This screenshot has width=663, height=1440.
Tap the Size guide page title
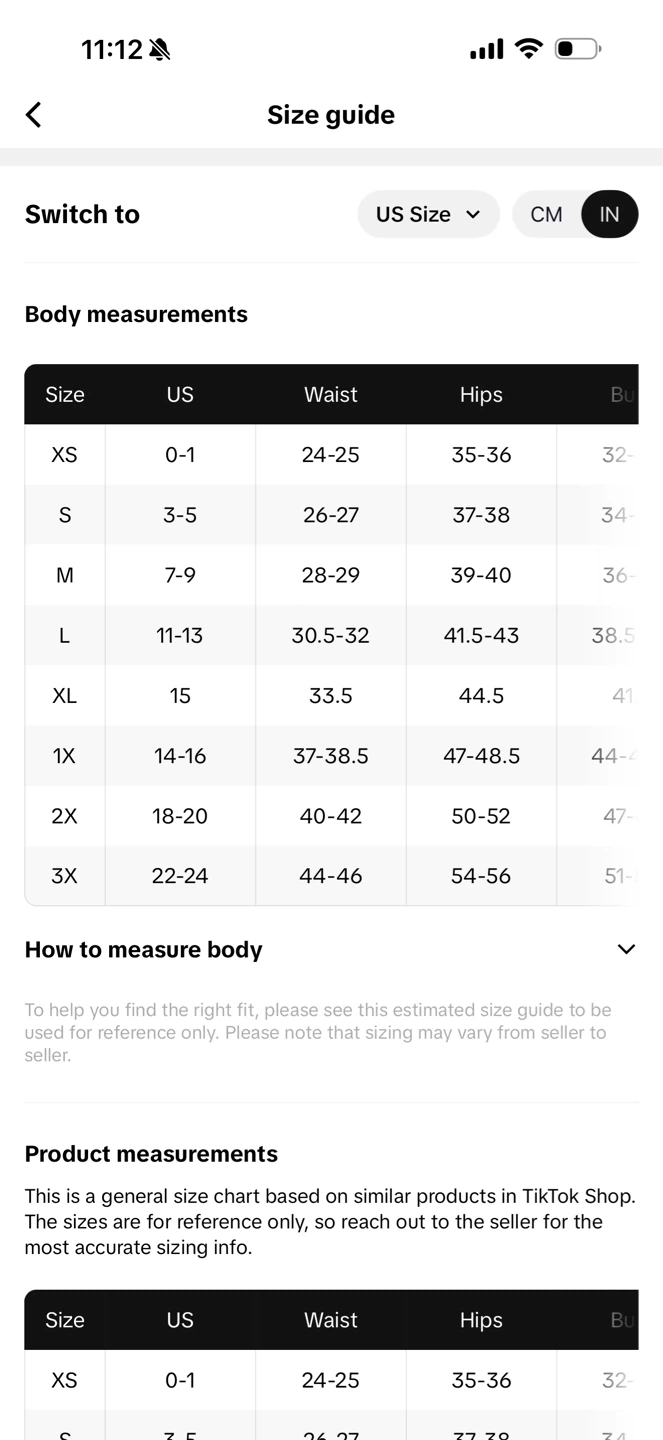coord(331,115)
